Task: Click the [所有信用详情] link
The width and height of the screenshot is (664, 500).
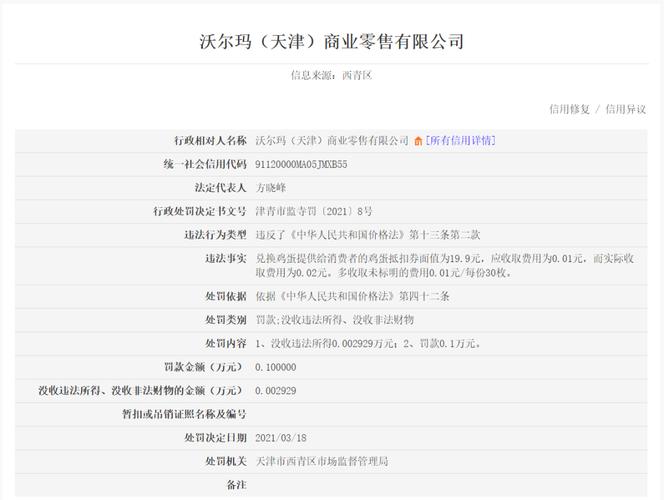Action: [460, 141]
